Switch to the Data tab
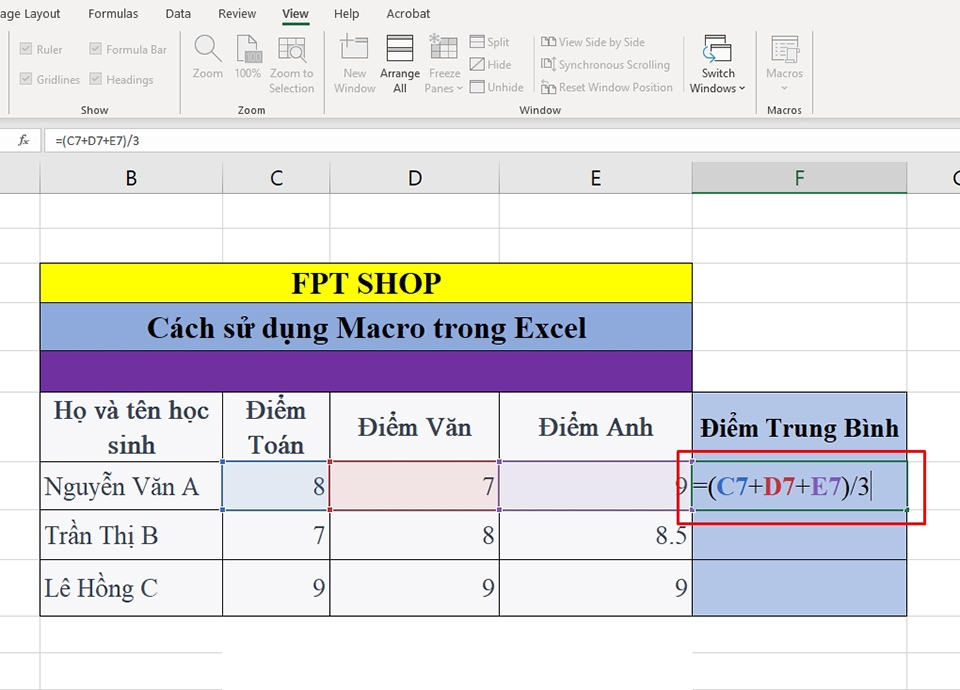Image resolution: width=960 pixels, height=690 pixels. [x=178, y=13]
